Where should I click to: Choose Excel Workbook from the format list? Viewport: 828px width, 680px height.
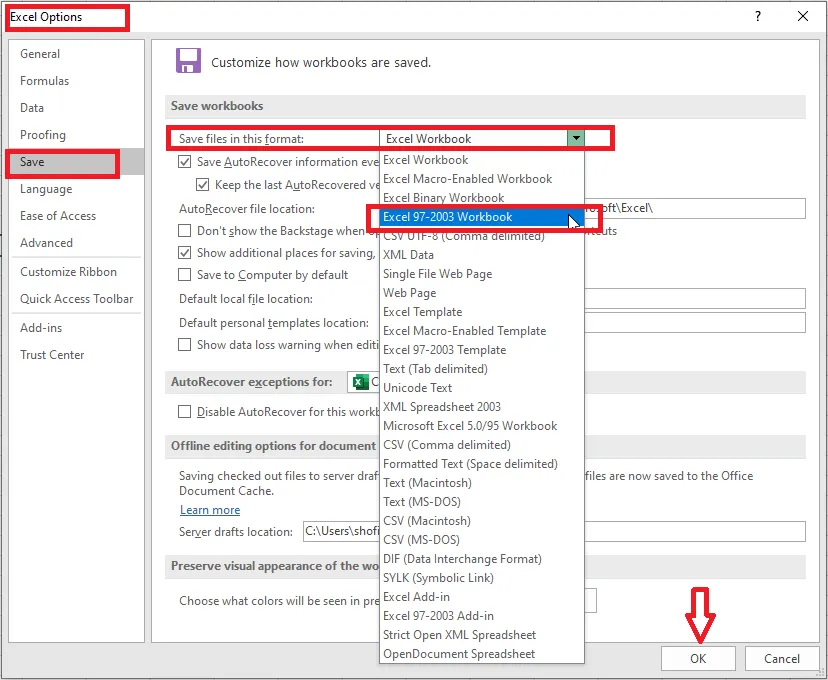(x=482, y=160)
